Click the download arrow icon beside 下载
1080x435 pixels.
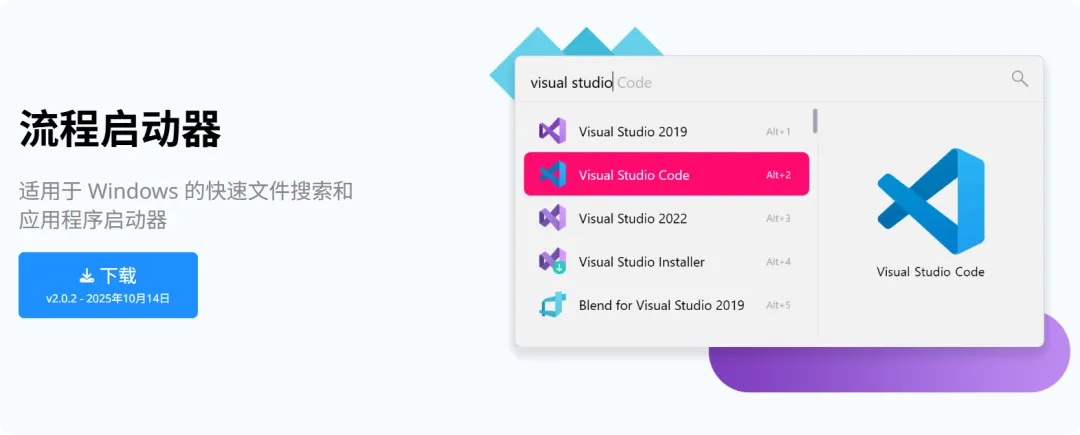click(87, 276)
